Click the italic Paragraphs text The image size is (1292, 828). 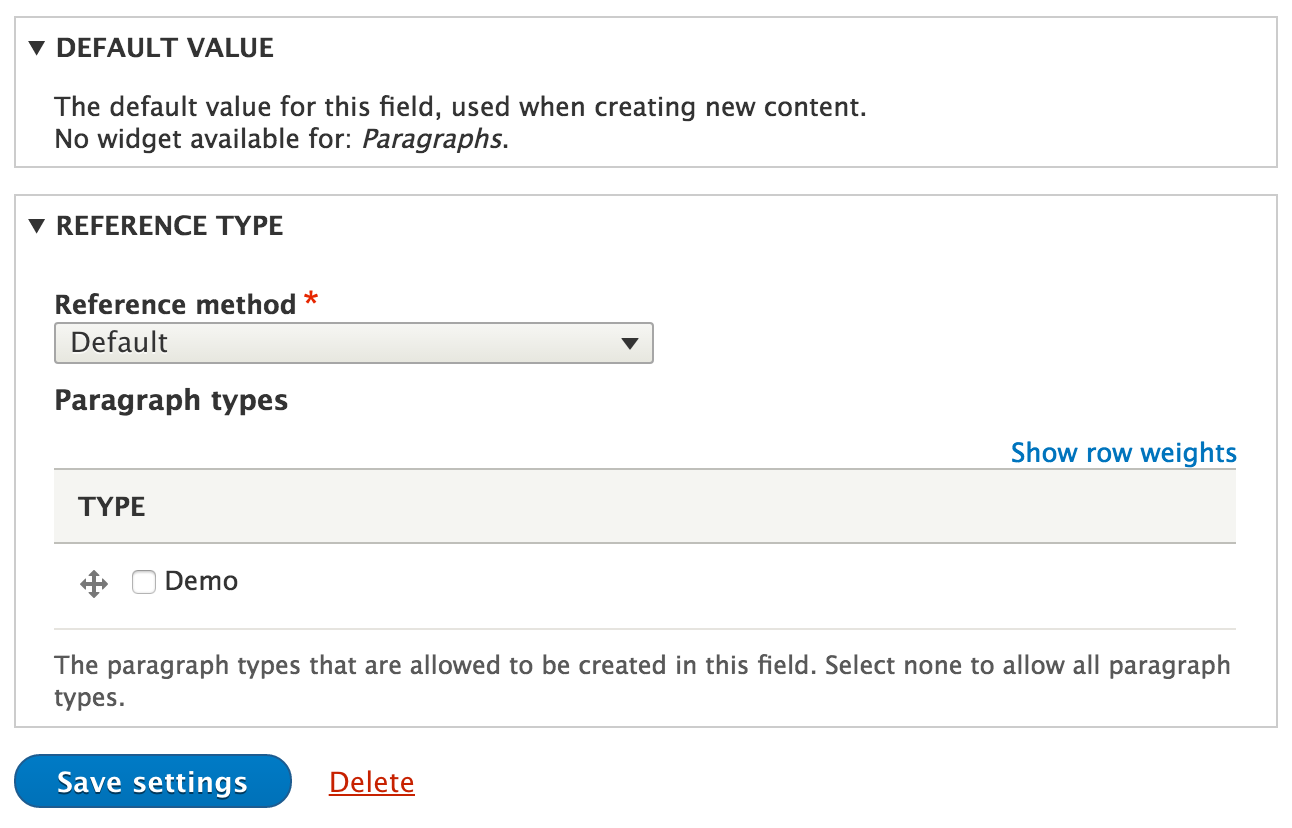[x=431, y=139]
